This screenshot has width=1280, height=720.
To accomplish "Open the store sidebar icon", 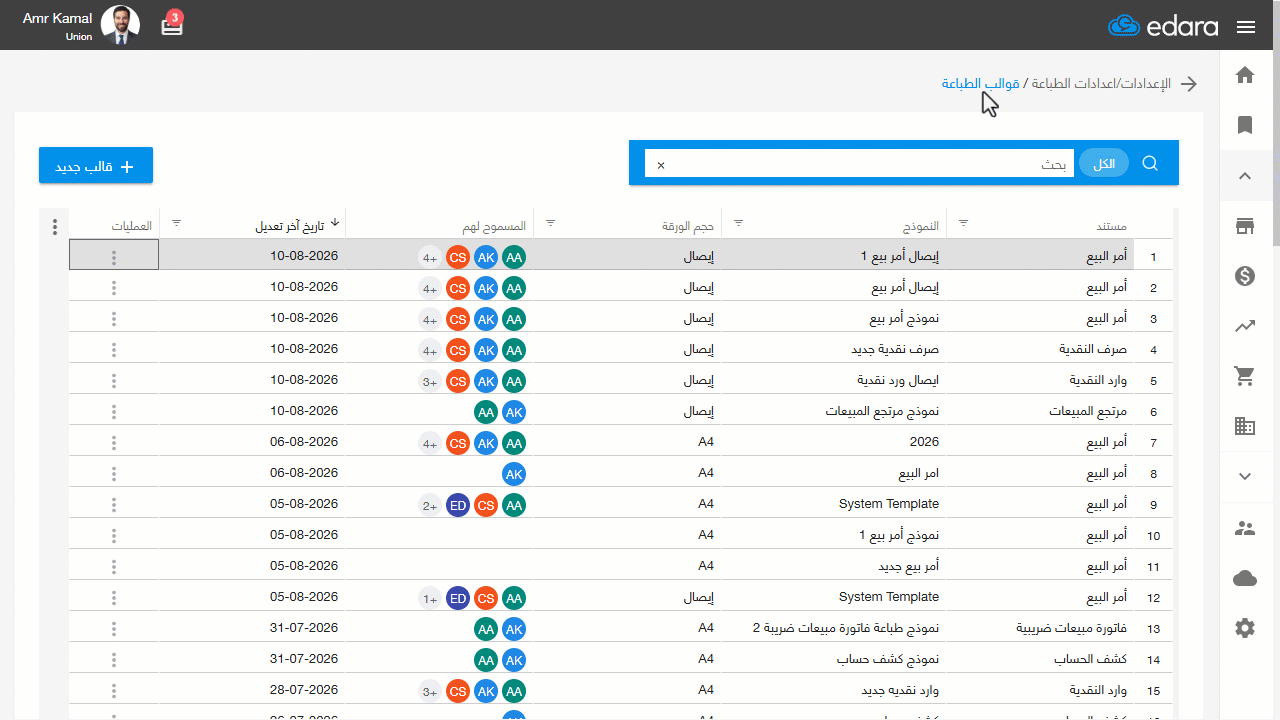I will 1245,226.
